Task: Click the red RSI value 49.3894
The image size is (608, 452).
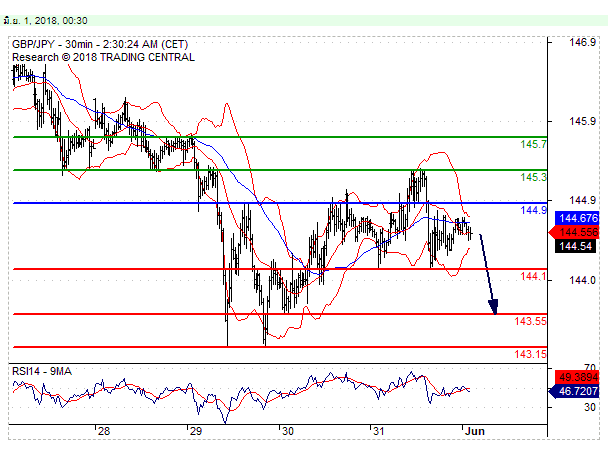Action: [577, 377]
